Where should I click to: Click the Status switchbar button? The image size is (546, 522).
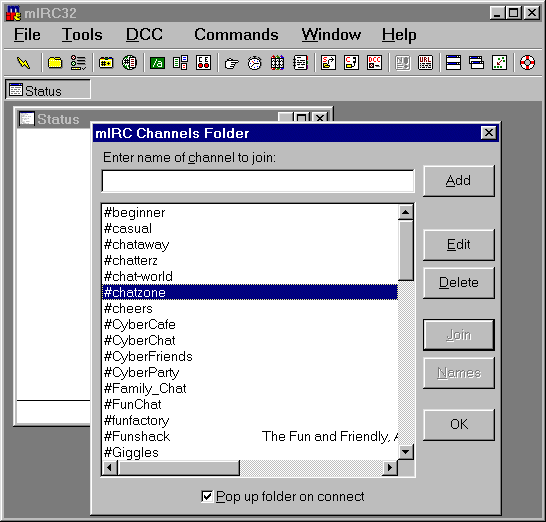coord(48,90)
